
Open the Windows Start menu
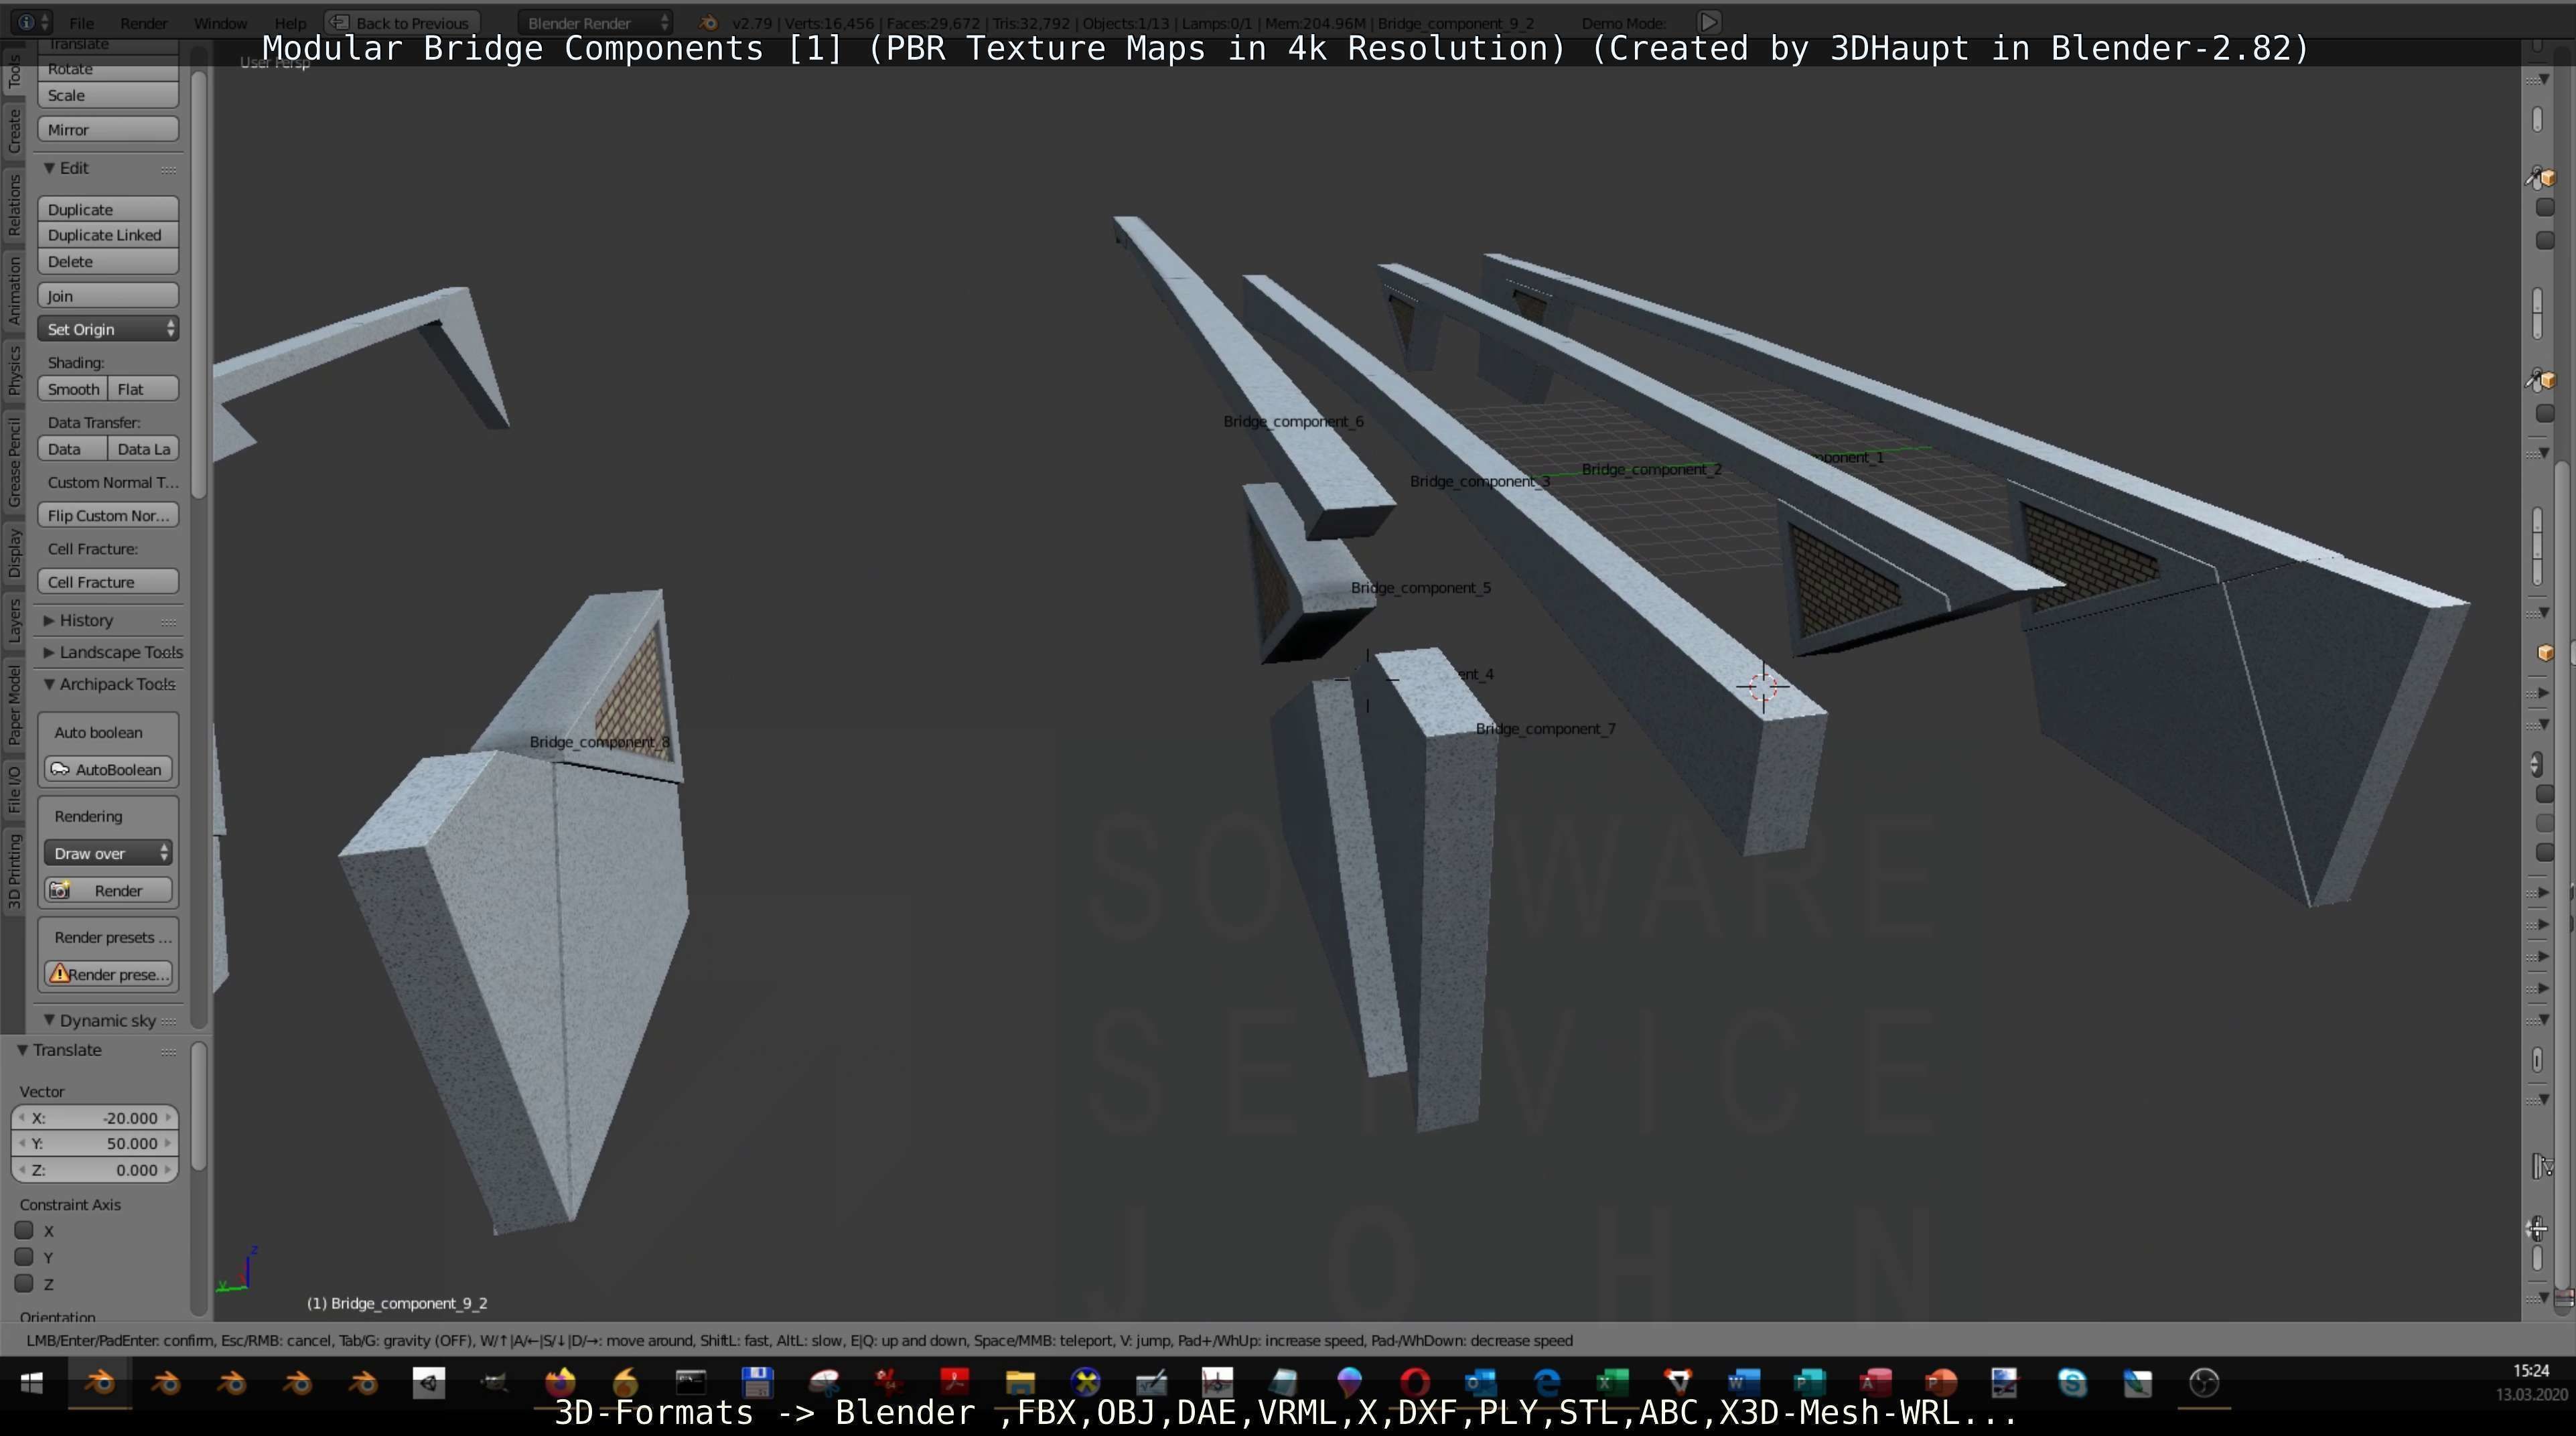click(32, 1383)
